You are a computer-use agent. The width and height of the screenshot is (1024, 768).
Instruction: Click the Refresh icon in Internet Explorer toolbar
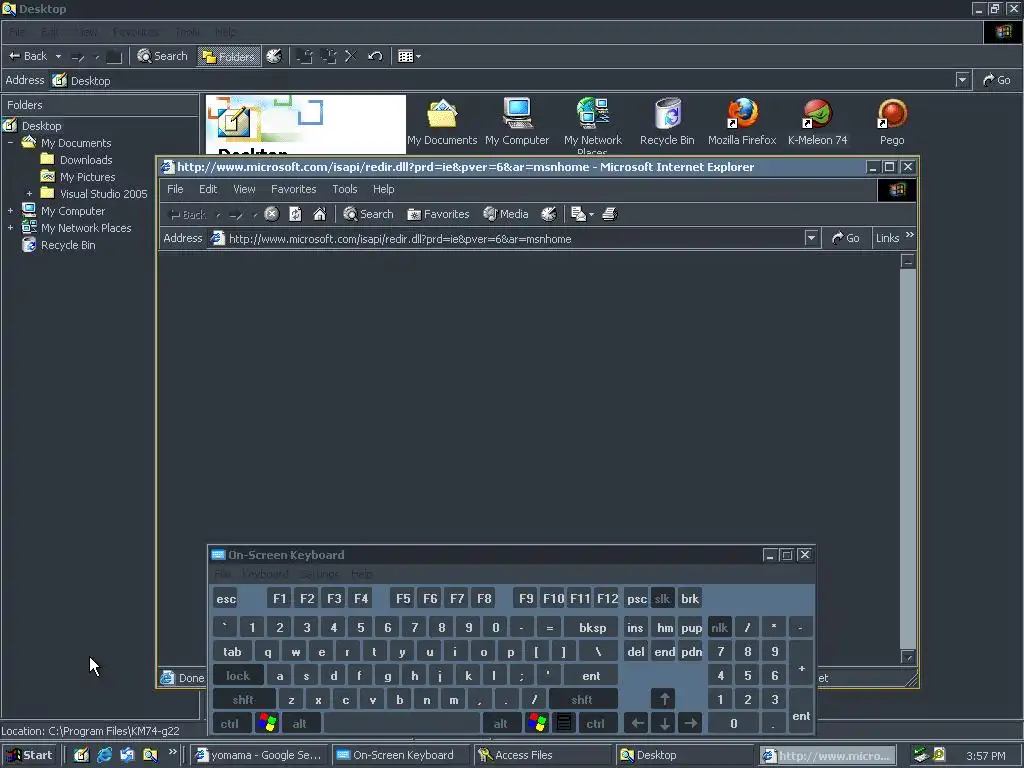pyautogui.click(x=295, y=214)
